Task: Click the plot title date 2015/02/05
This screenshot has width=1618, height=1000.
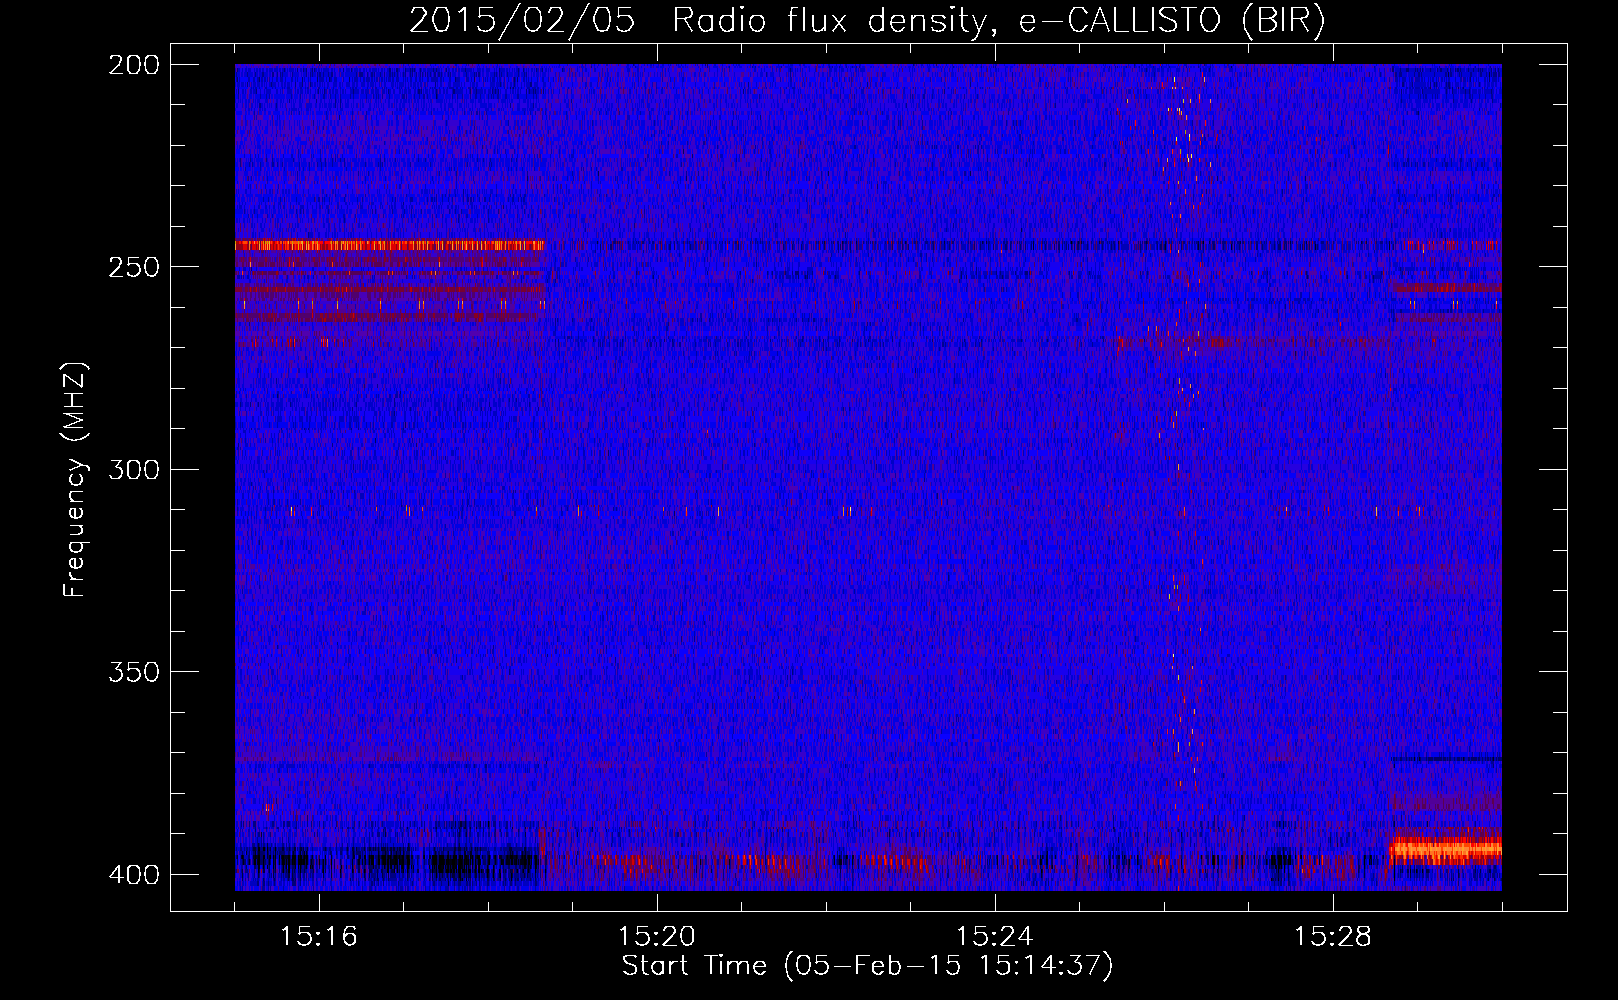Action: [522, 21]
